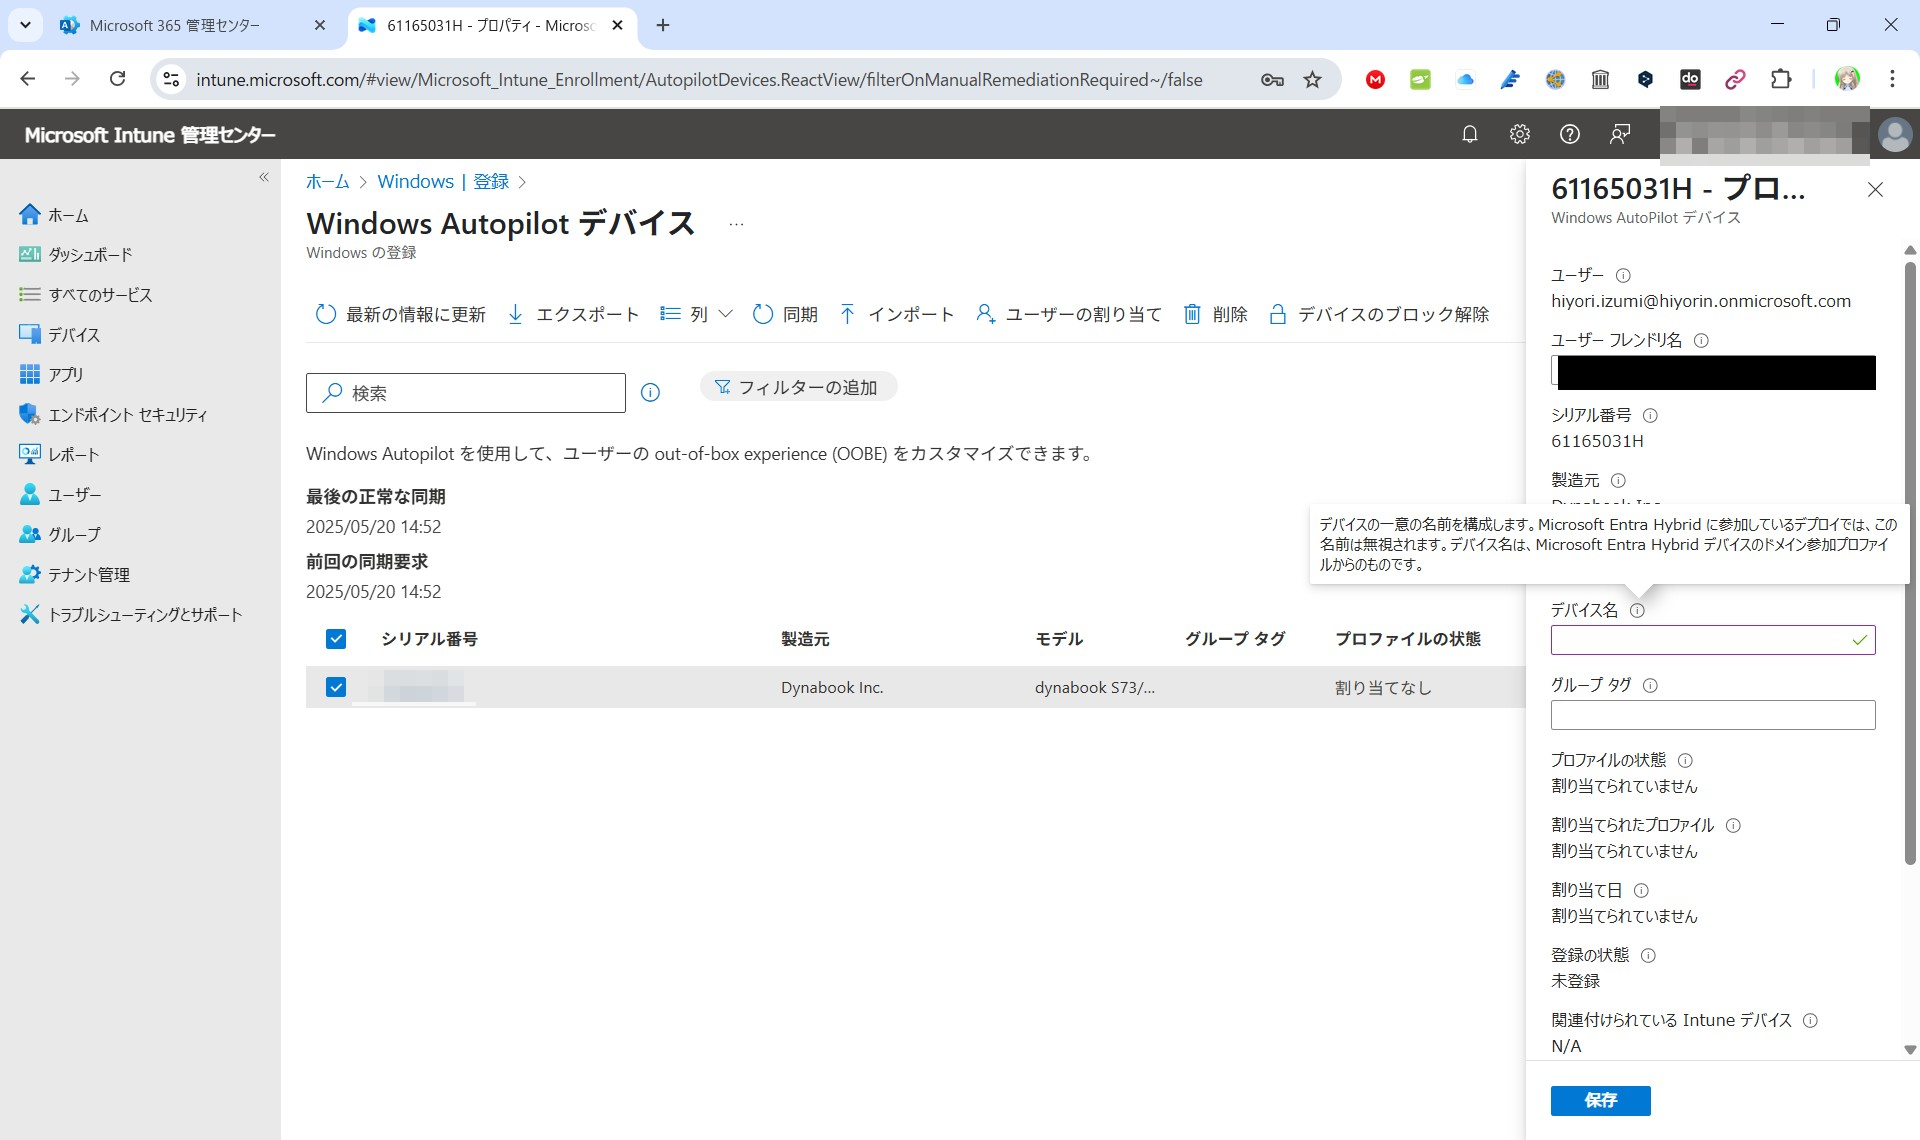Open the help question mark icon

click(1569, 134)
